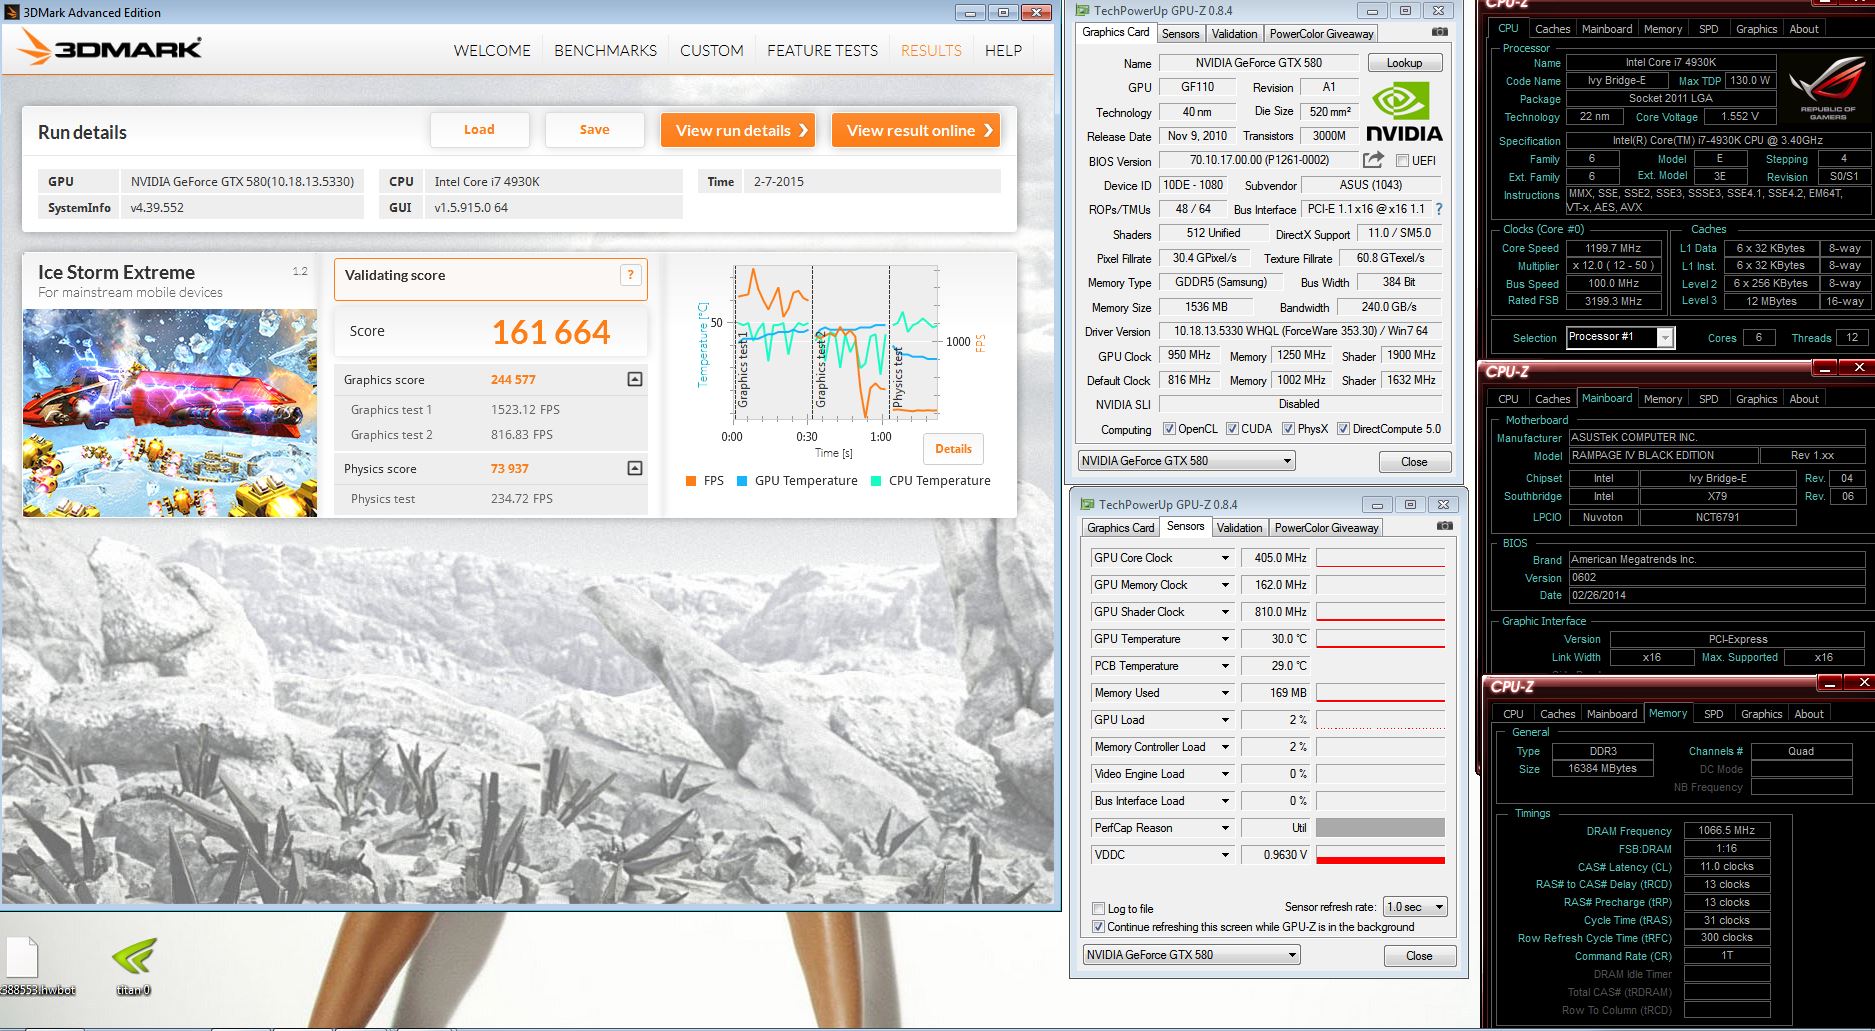1875x1031 pixels.
Task: Click the Lookup button in GPU-Z
Action: 1404,62
